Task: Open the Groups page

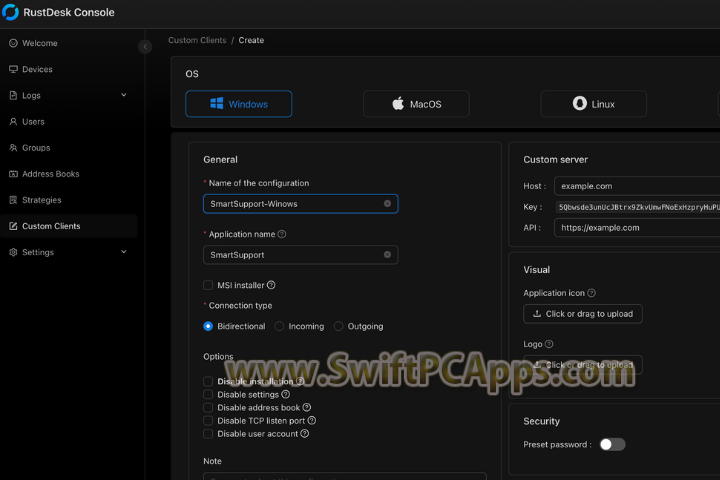Action: (x=69, y=148)
